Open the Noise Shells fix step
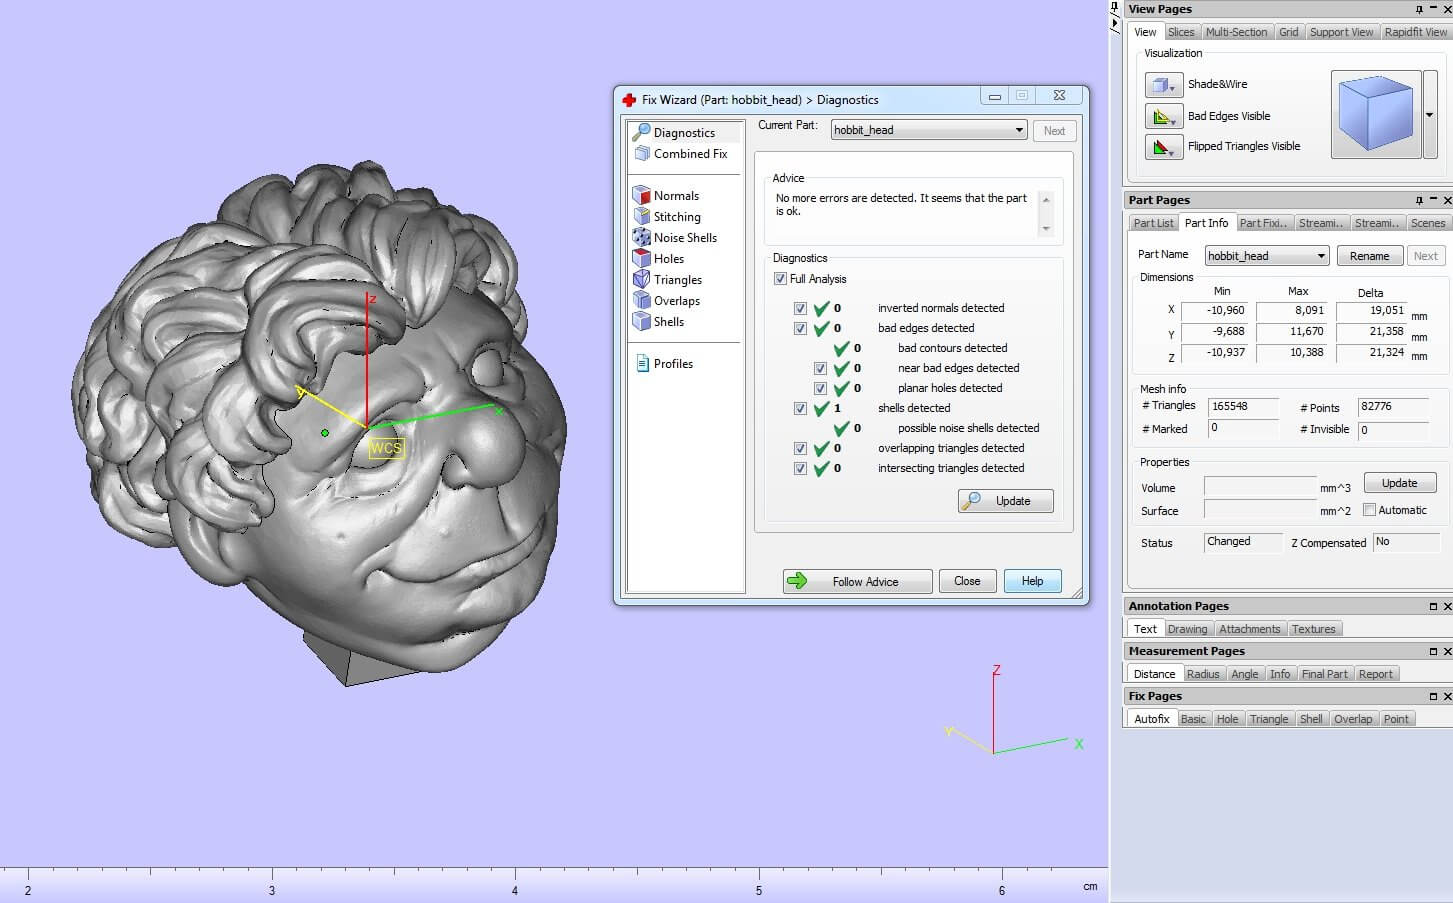Screen dimensions: 1453x903 [685, 238]
